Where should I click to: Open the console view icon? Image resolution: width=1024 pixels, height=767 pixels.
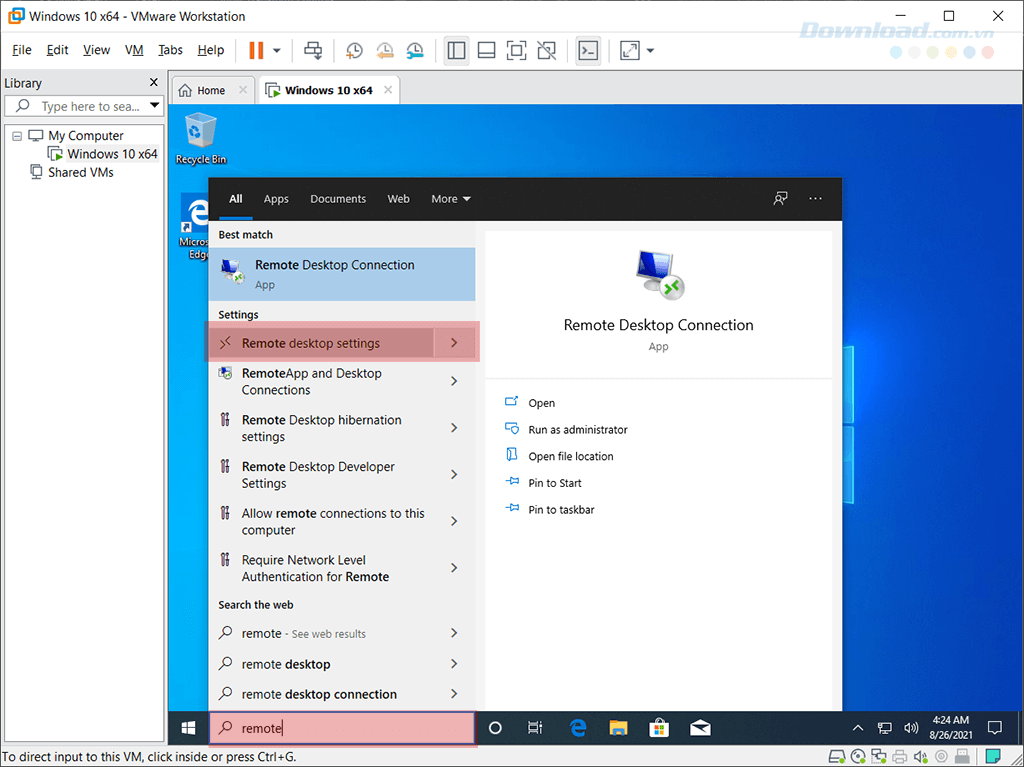[x=589, y=50]
